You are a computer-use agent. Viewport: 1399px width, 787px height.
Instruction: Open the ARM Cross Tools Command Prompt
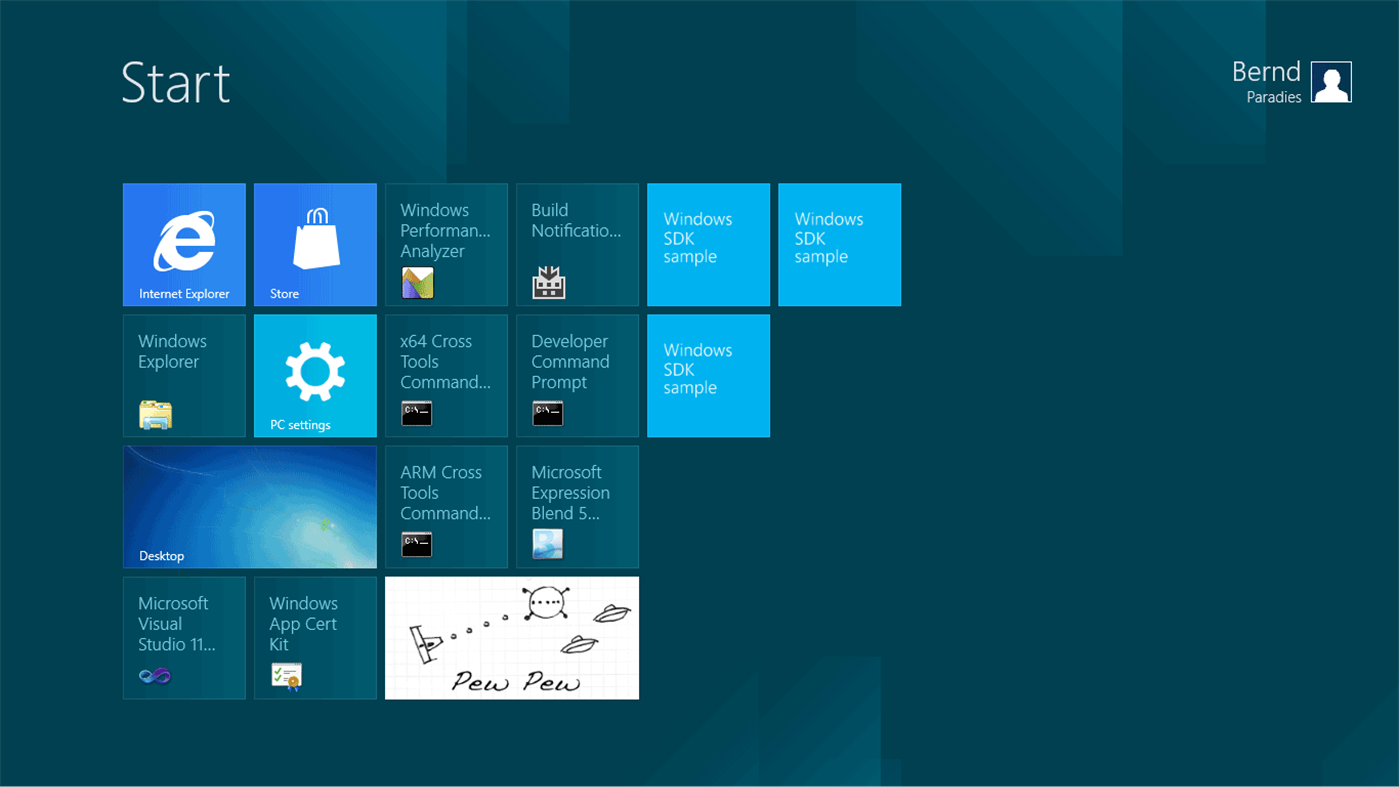(446, 506)
